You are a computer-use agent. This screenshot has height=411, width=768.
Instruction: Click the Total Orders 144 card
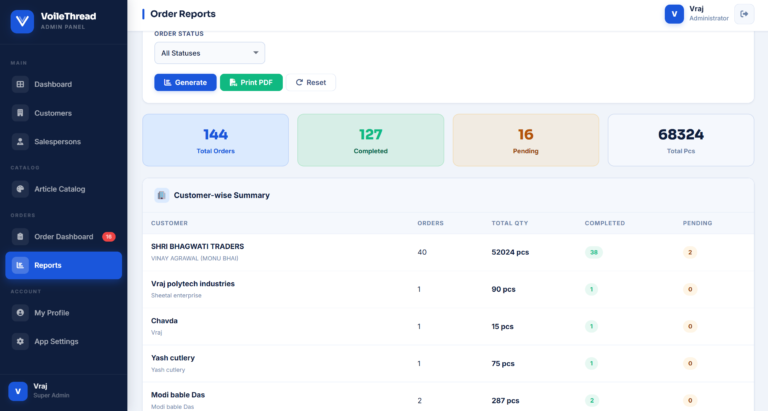215,140
